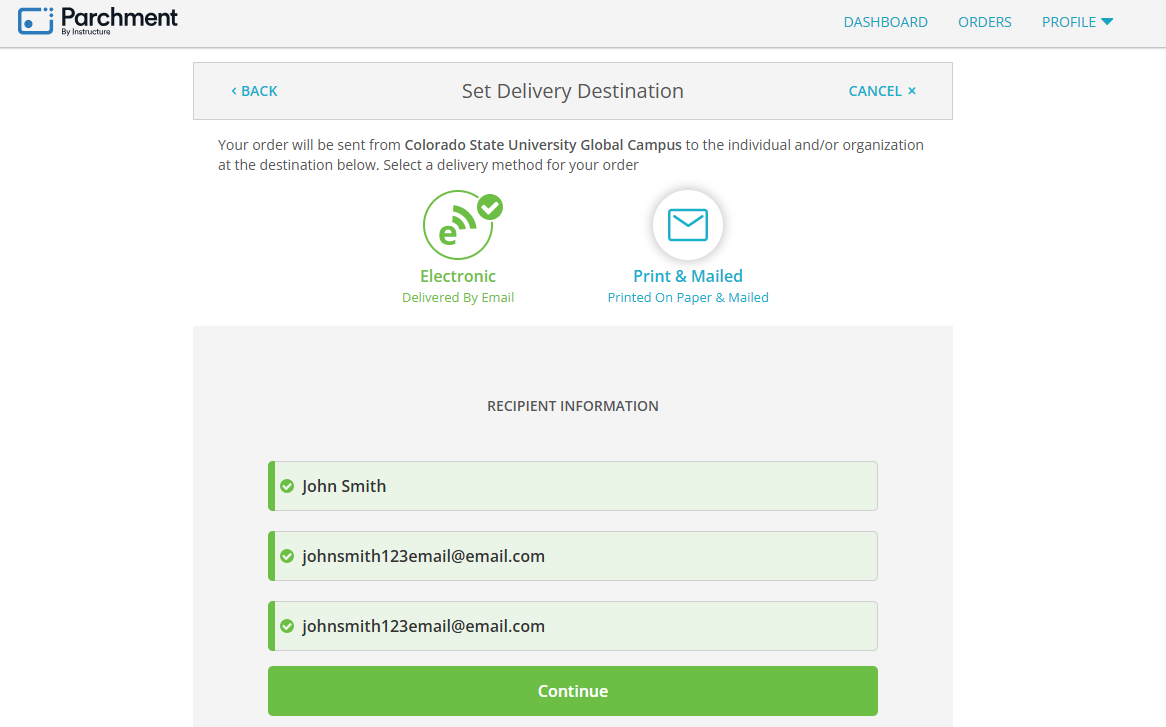Image resolution: width=1166 pixels, height=727 pixels.
Task: Expand the Profile dropdown arrow
Action: tap(1107, 22)
